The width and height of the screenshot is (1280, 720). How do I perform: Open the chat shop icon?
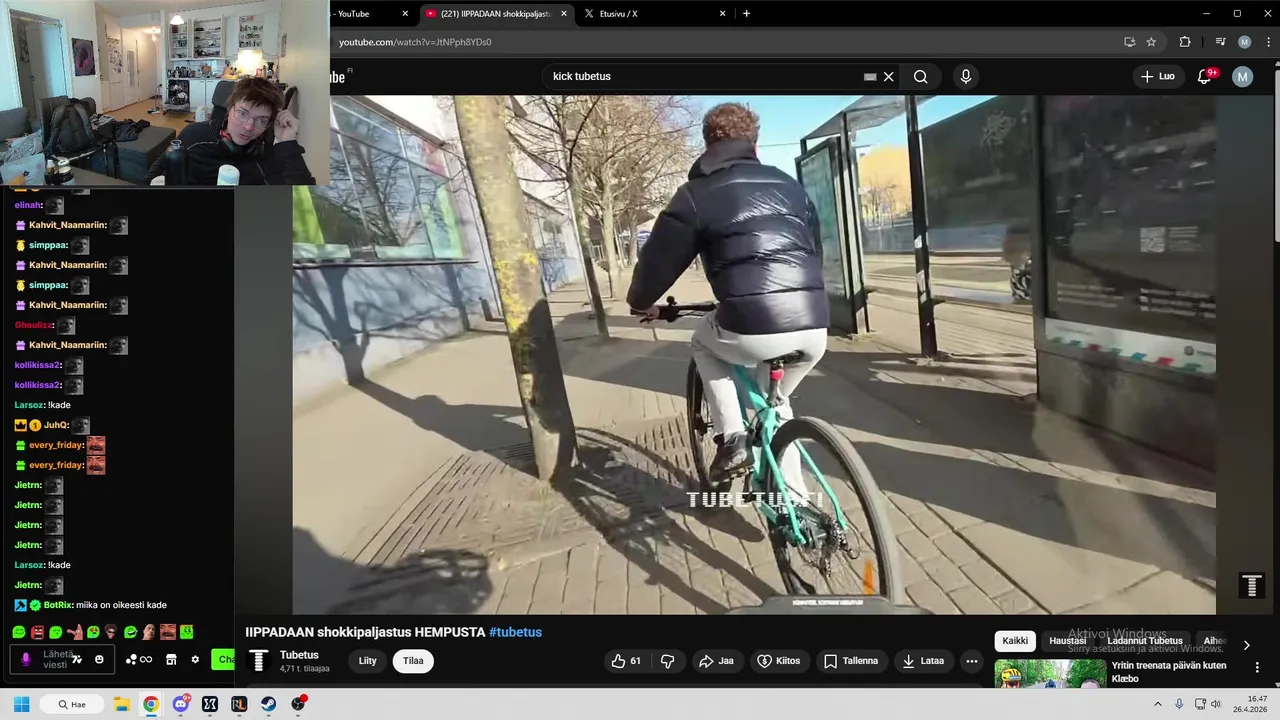click(x=171, y=660)
